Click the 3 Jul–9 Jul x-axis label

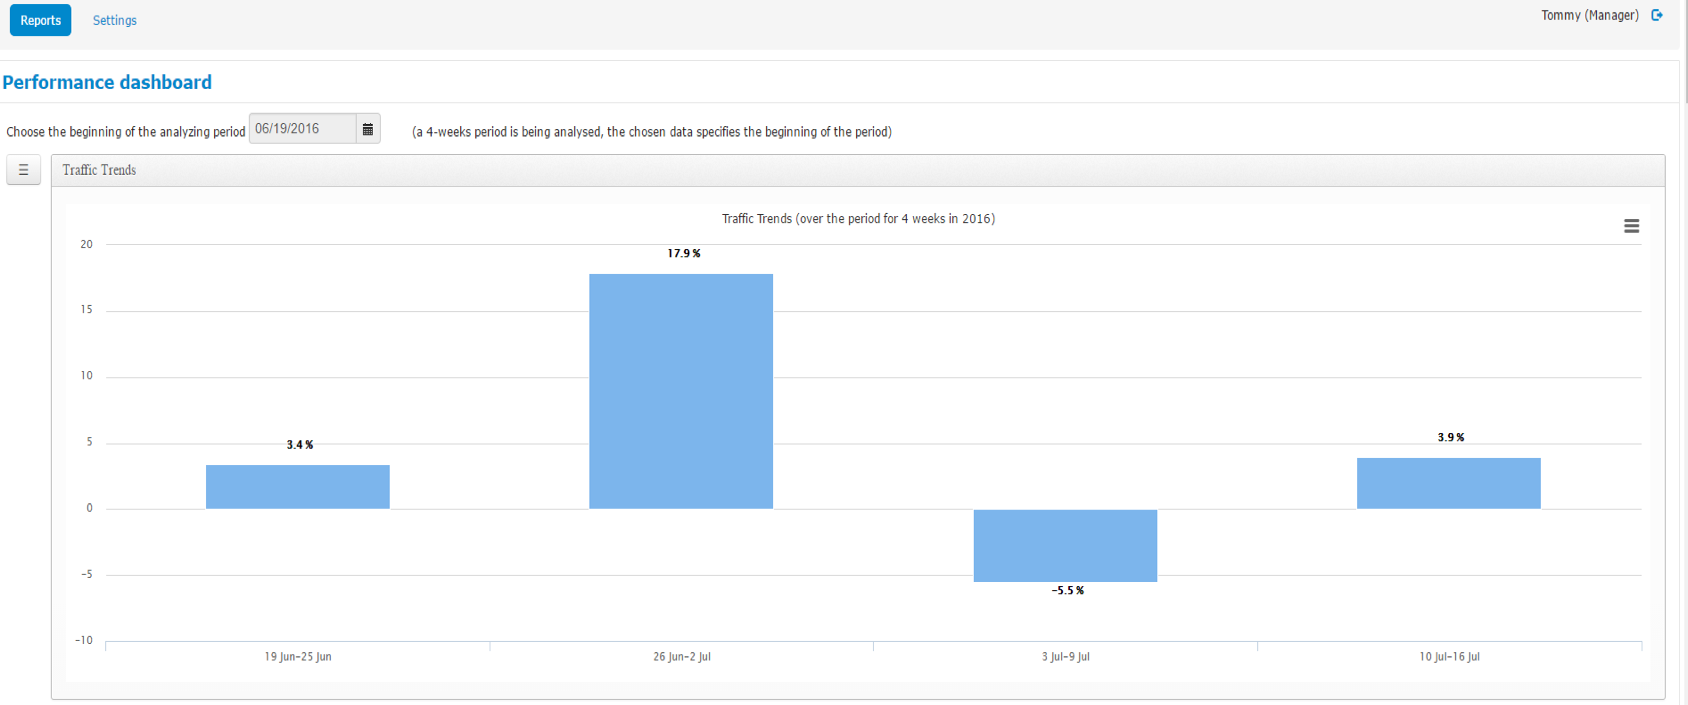tap(1065, 657)
